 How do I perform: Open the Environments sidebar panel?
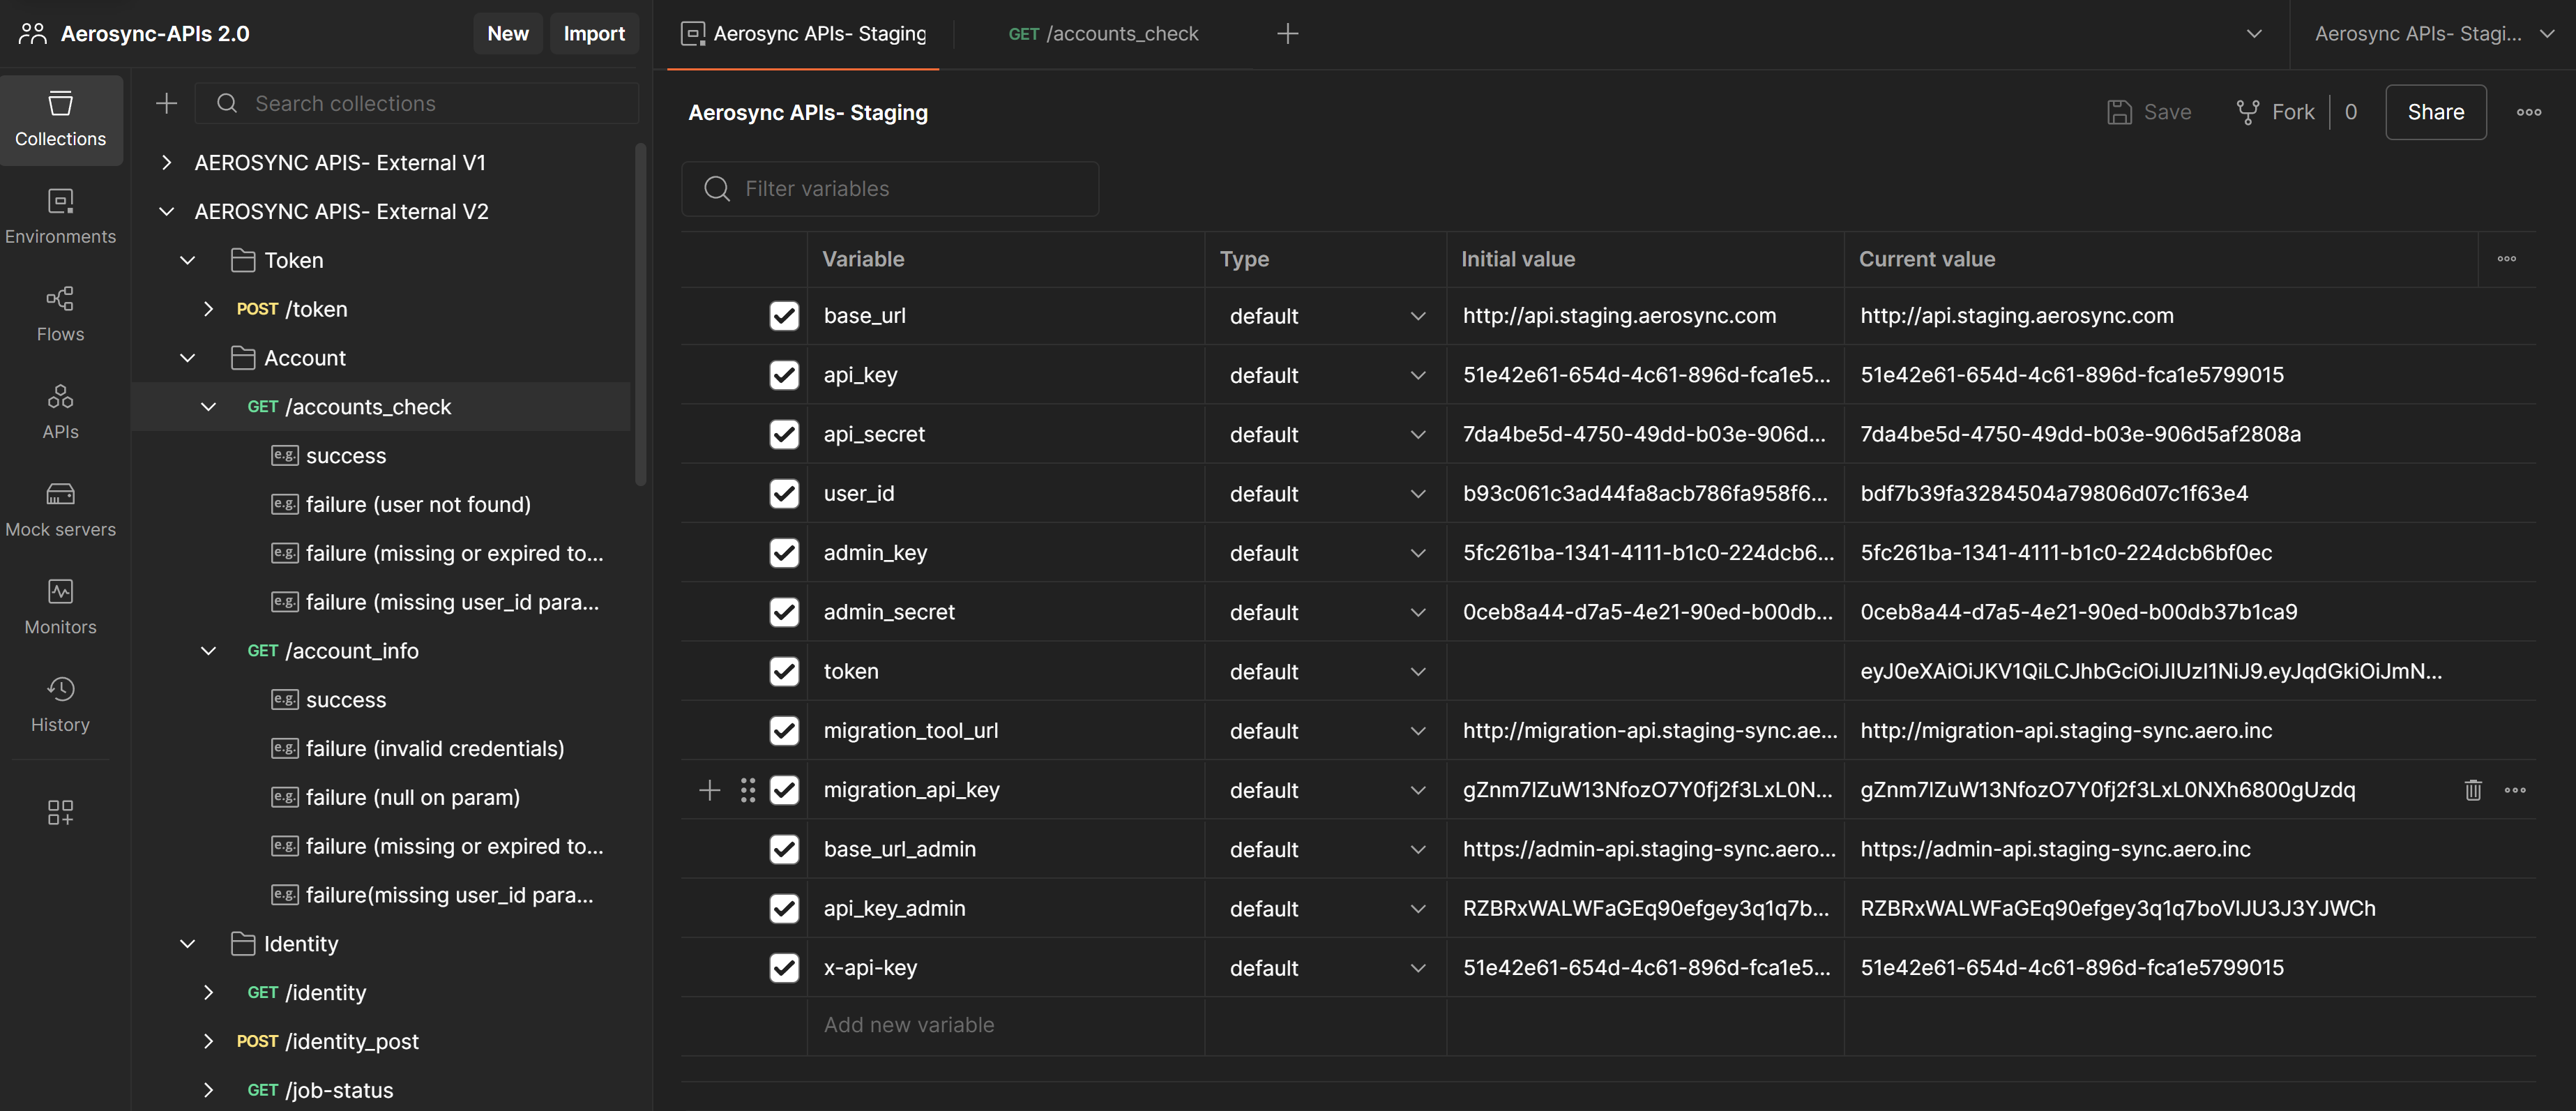pyautogui.click(x=61, y=216)
